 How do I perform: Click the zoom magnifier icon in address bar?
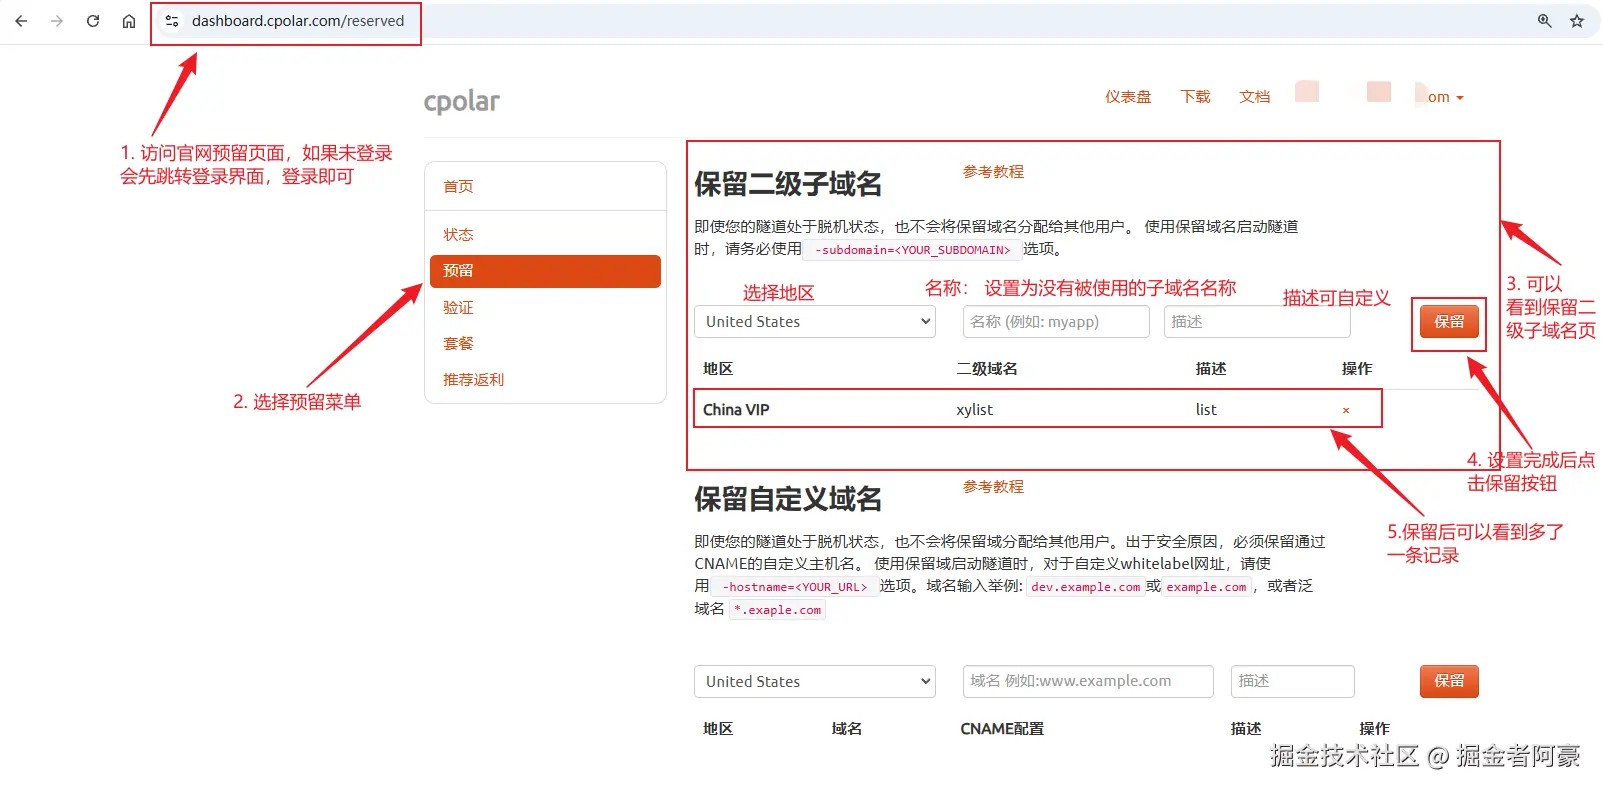pos(1545,21)
